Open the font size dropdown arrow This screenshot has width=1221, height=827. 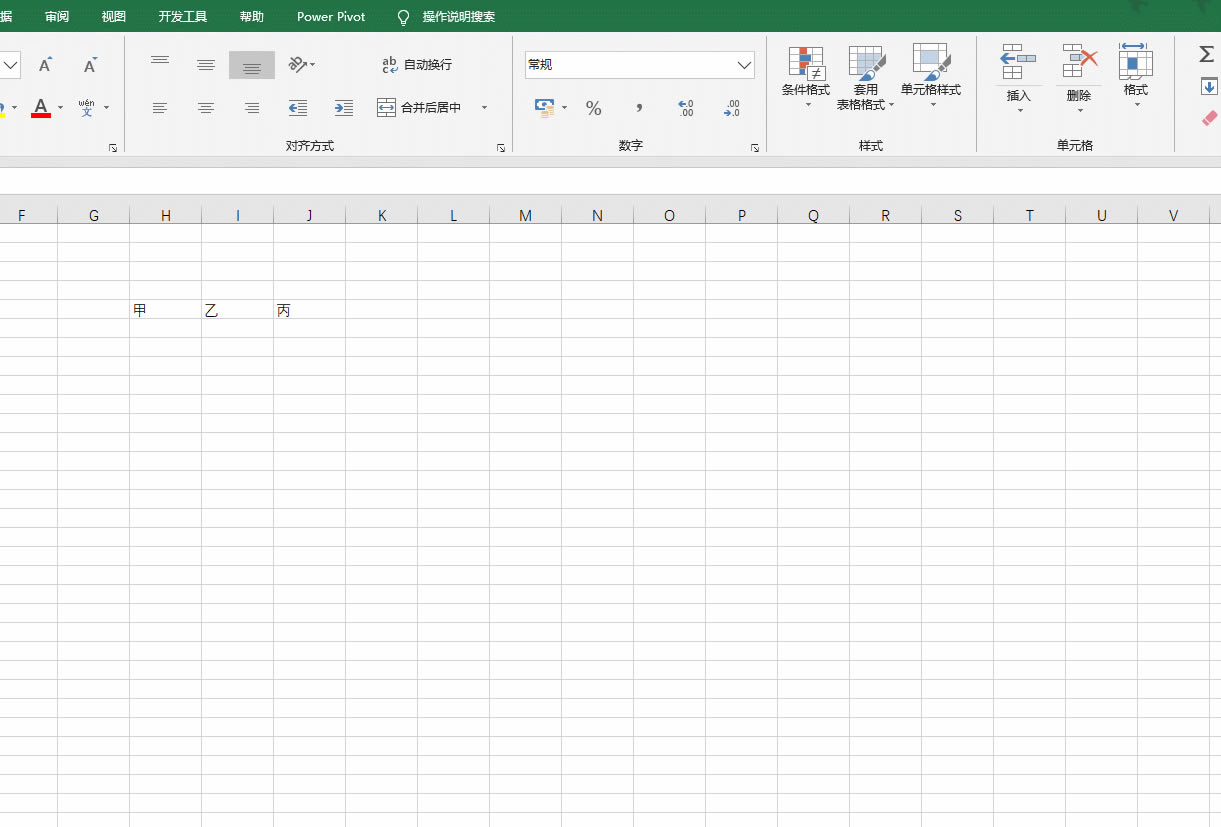coord(11,65)
